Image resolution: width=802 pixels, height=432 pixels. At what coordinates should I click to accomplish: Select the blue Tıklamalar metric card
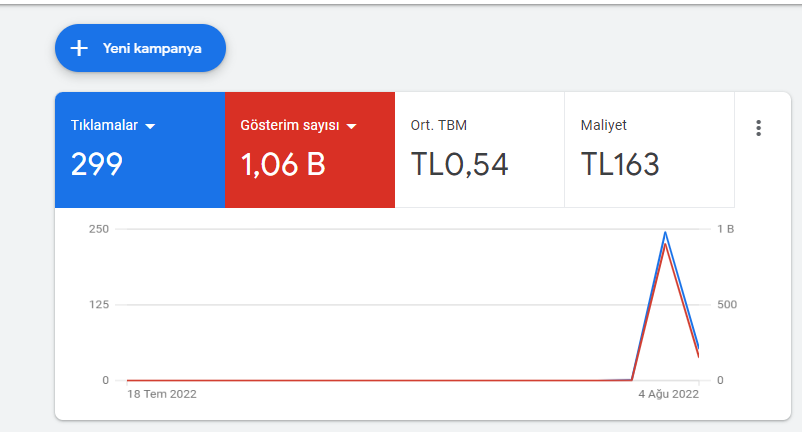coord(140,150)
